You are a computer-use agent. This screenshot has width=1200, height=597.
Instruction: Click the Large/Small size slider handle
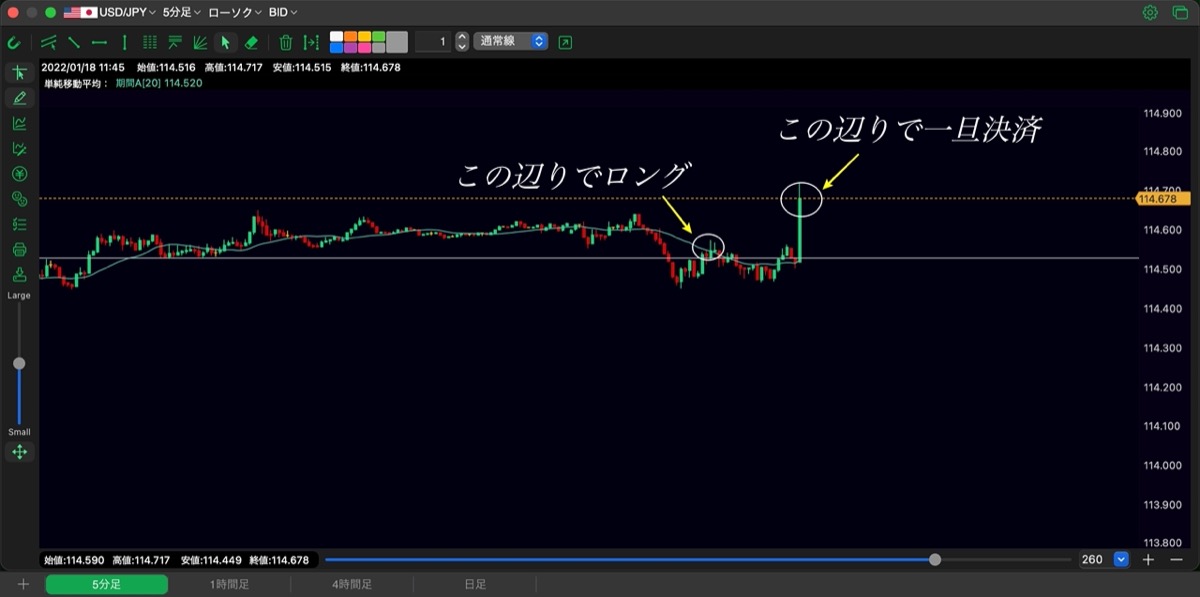19,364
